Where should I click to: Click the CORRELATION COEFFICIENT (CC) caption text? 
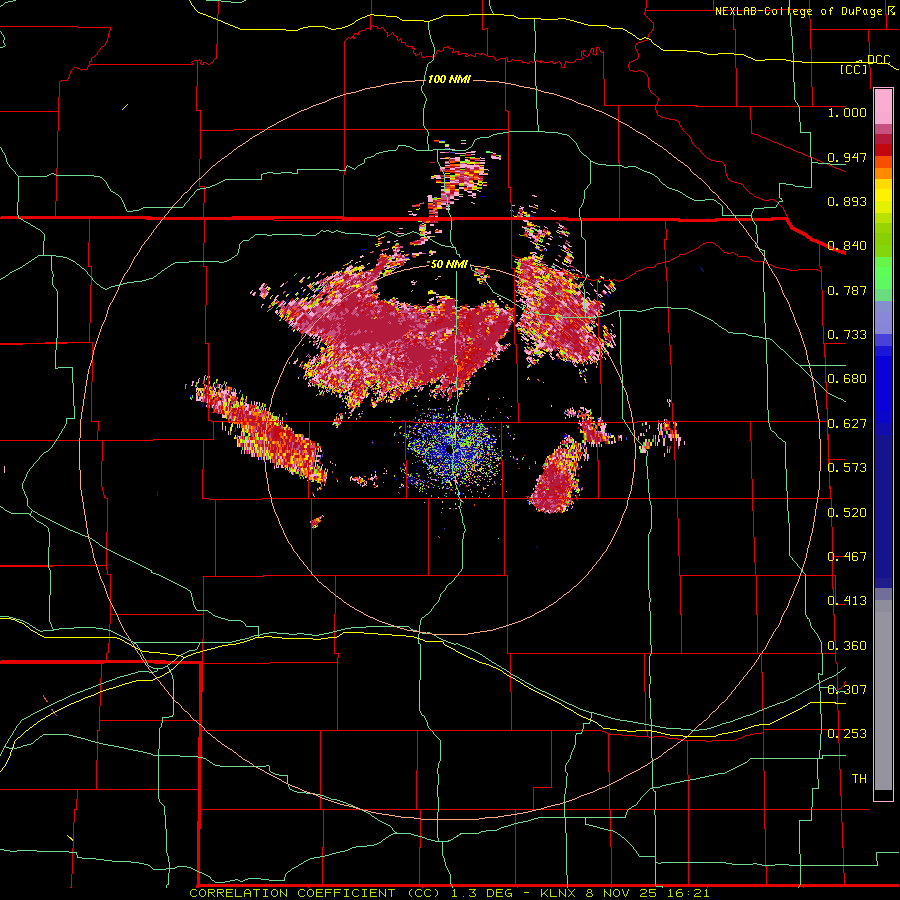[x=315, y=893]
